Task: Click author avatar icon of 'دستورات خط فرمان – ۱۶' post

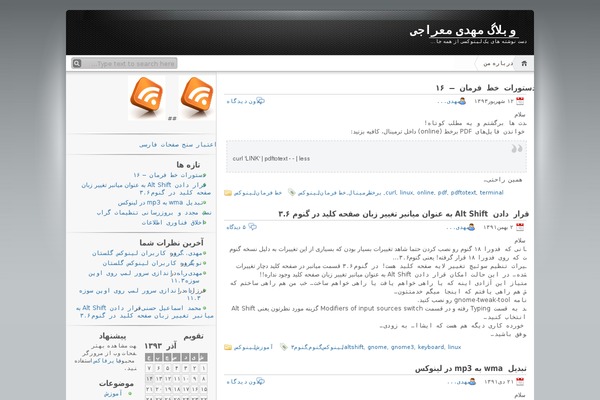Action: click(x=462, y=101)
